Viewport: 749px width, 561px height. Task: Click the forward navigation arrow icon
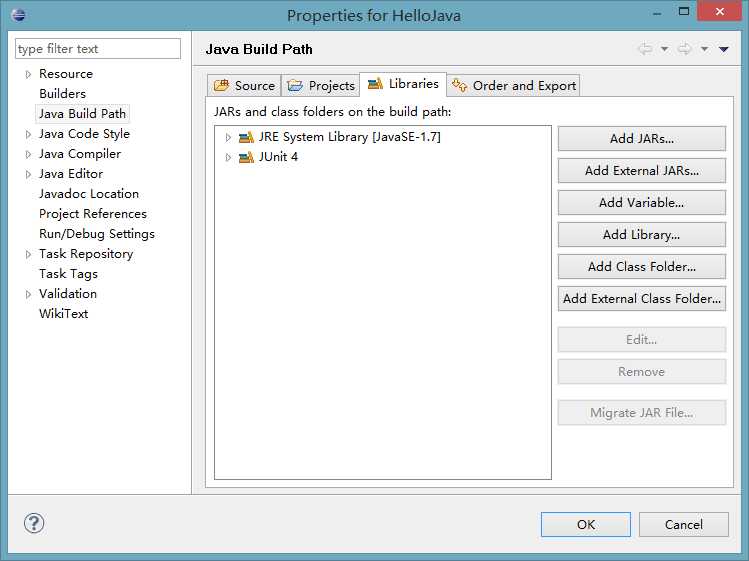tap(685, 49)
